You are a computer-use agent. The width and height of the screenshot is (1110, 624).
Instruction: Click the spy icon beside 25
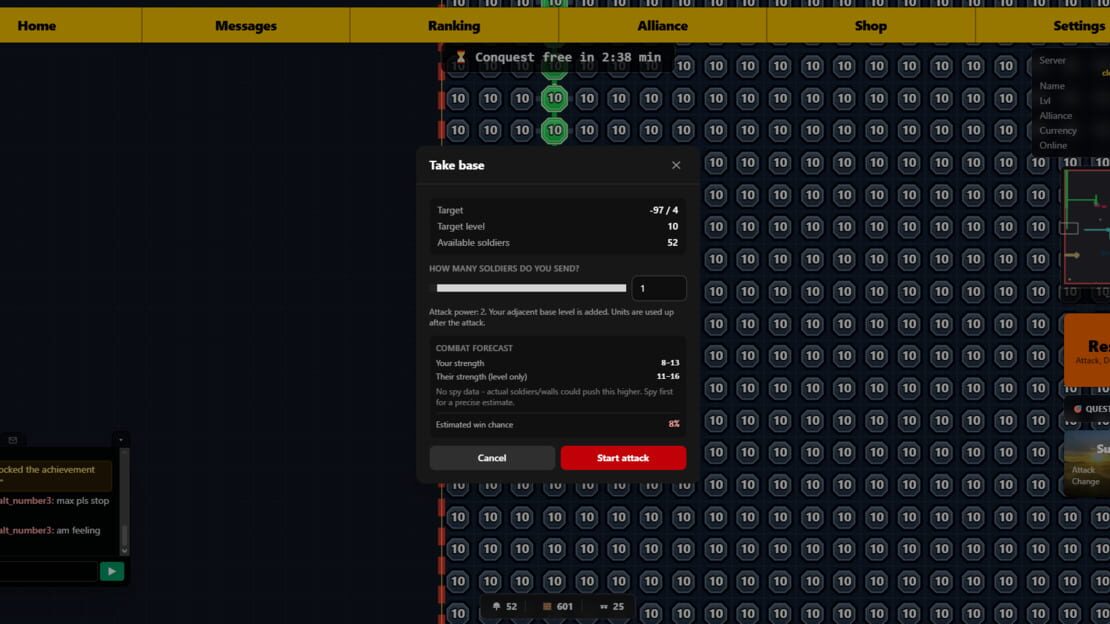click(603, 606)
